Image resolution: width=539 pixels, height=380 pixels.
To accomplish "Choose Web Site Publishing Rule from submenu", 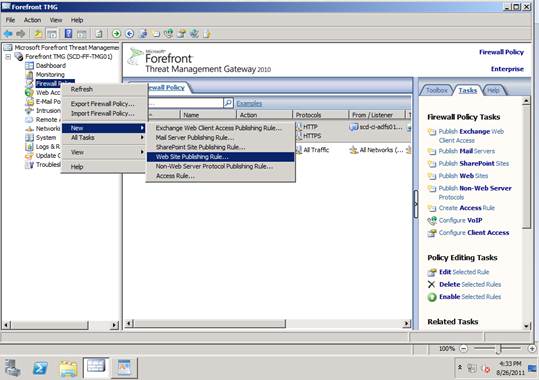I will click(220, 157).
